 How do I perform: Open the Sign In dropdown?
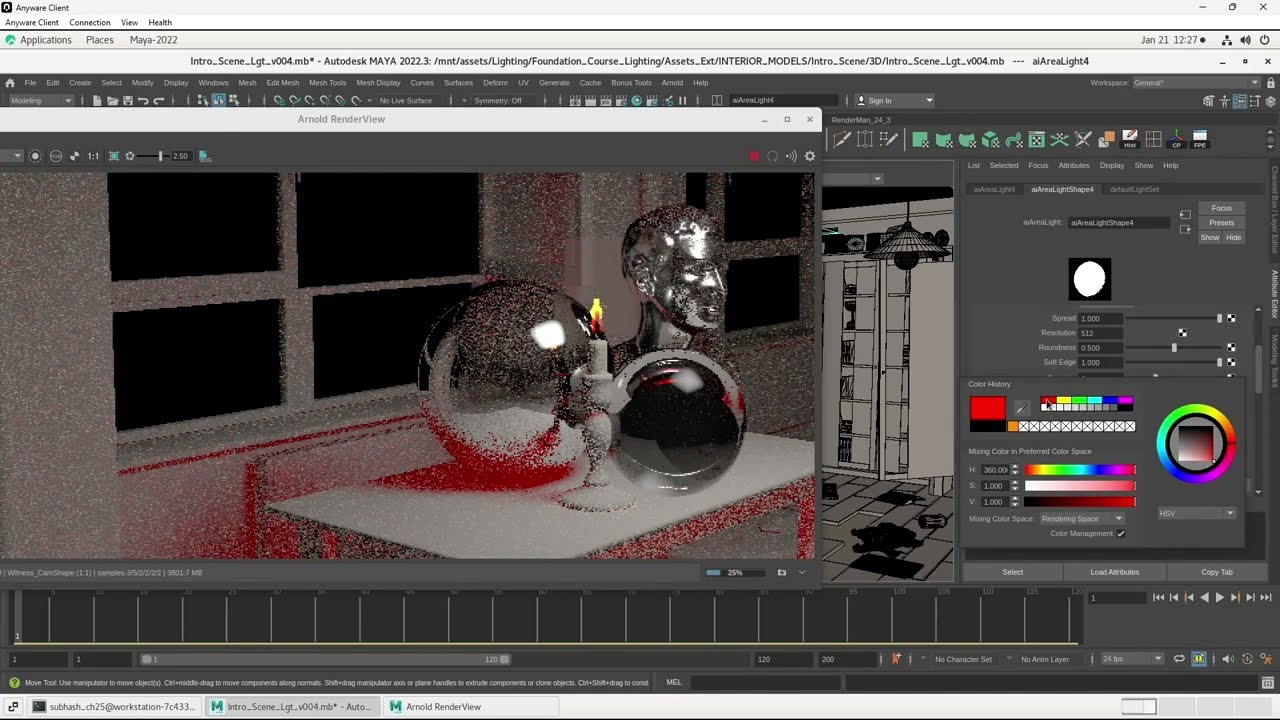(895, 100)
